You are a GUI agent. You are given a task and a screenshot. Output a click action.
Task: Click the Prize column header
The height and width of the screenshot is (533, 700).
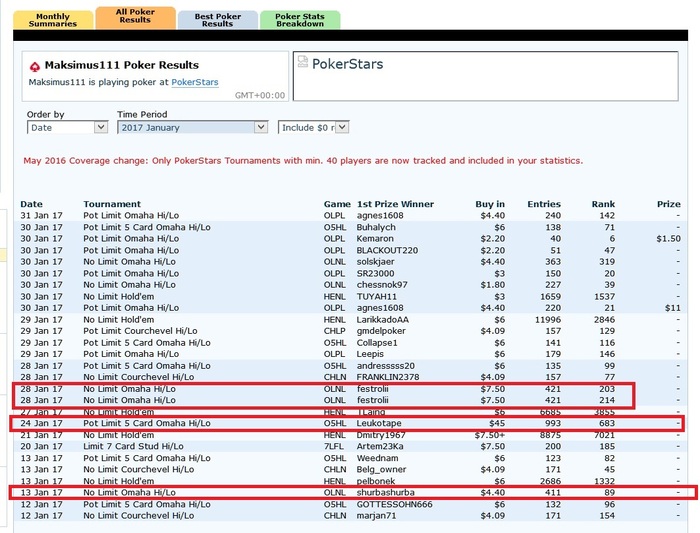click(668, 204)
